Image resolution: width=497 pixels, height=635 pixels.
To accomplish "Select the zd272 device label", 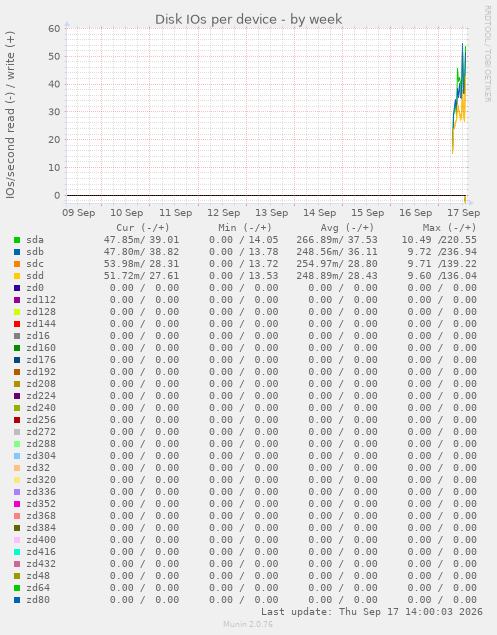I will point(41,432).
